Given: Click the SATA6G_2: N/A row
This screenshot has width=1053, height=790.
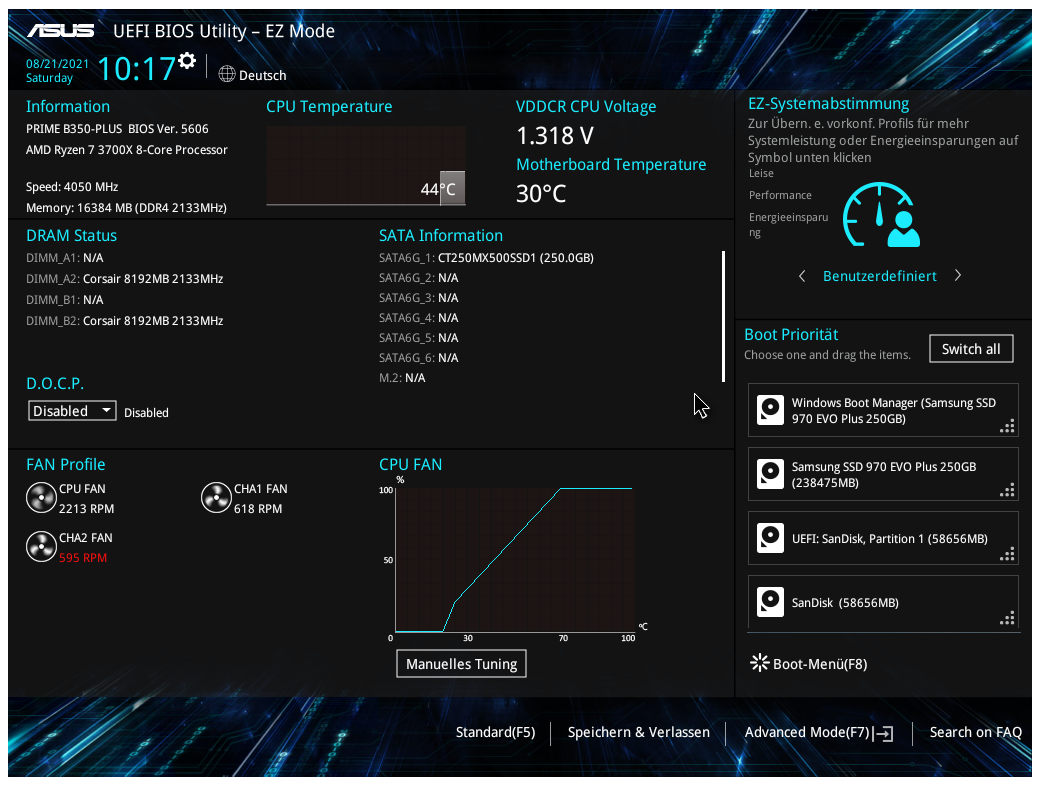Looking at the screenshot, I should [418, 278].
